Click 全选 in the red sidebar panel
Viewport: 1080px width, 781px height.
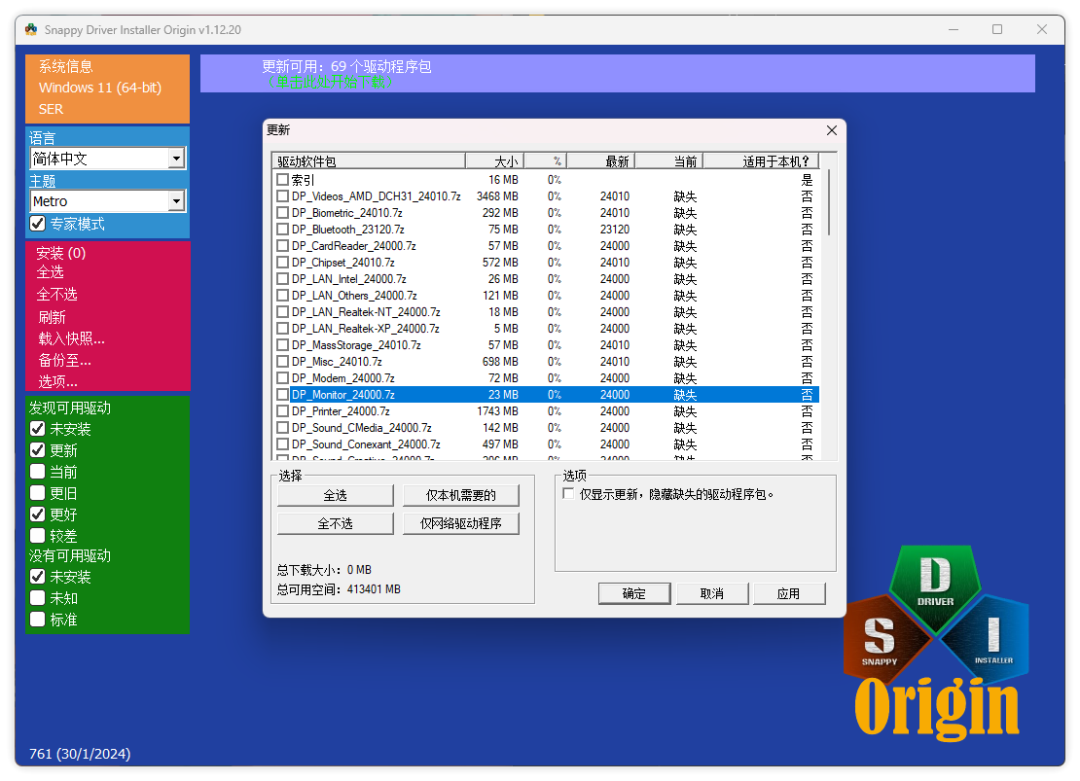50,272
